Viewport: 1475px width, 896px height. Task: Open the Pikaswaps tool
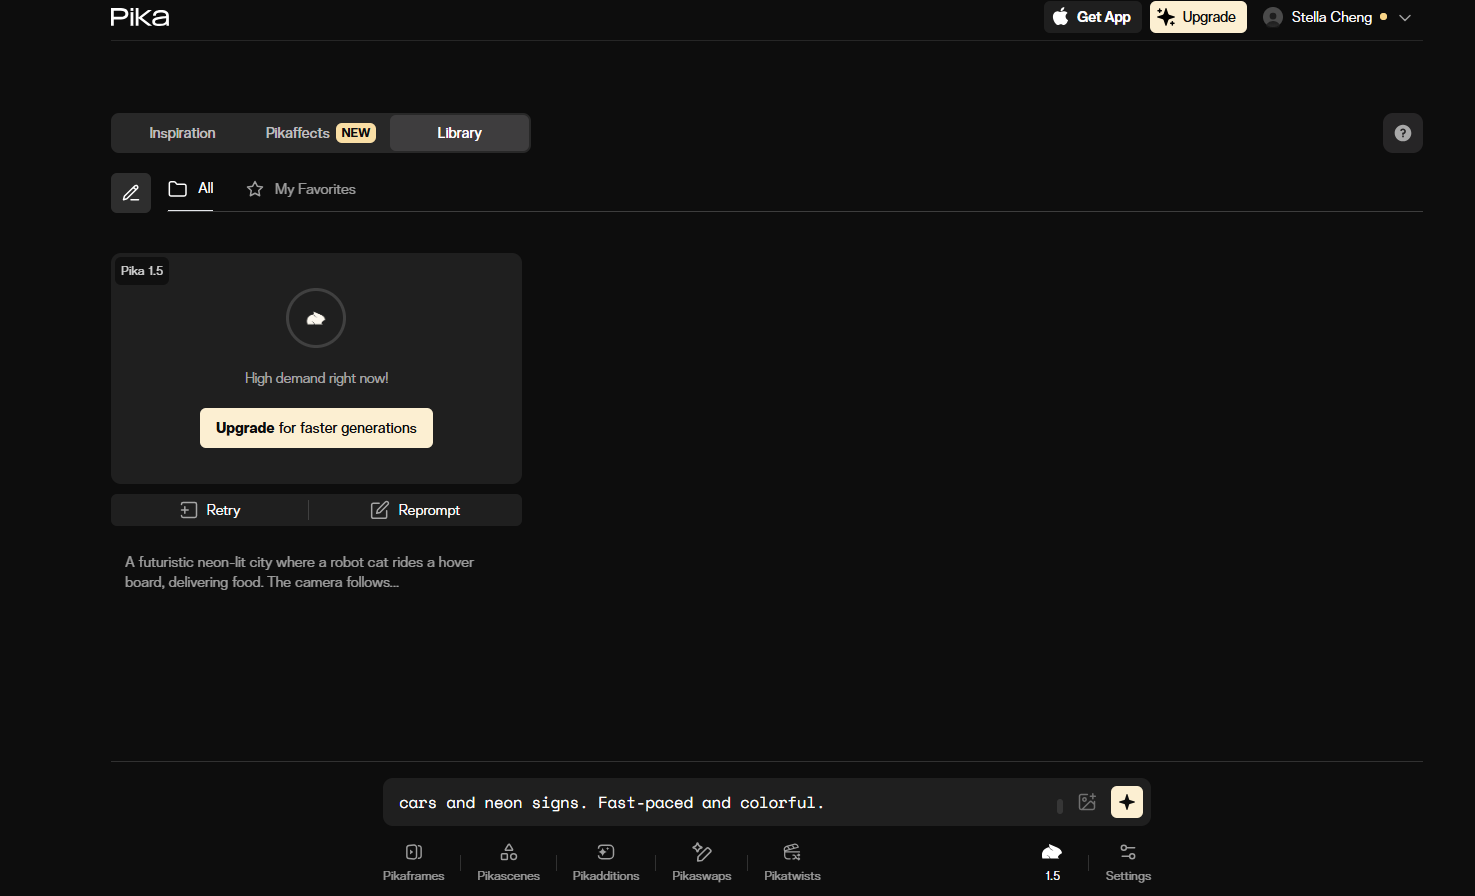tap(701, 862)
